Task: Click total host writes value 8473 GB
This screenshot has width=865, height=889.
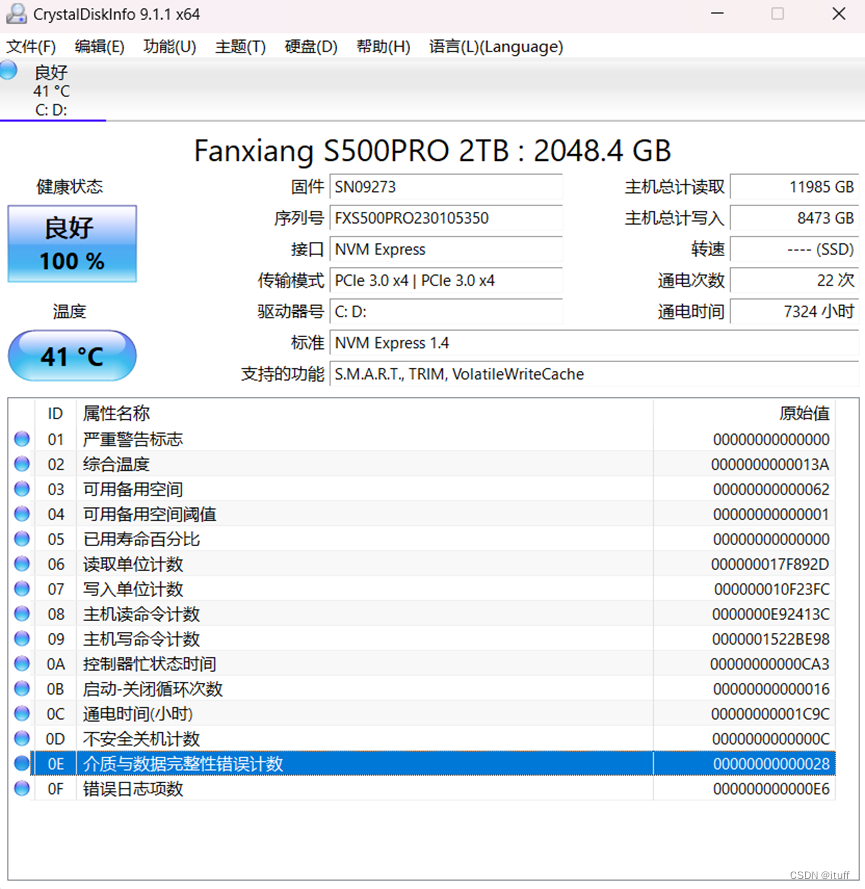Action: [795, 218]
